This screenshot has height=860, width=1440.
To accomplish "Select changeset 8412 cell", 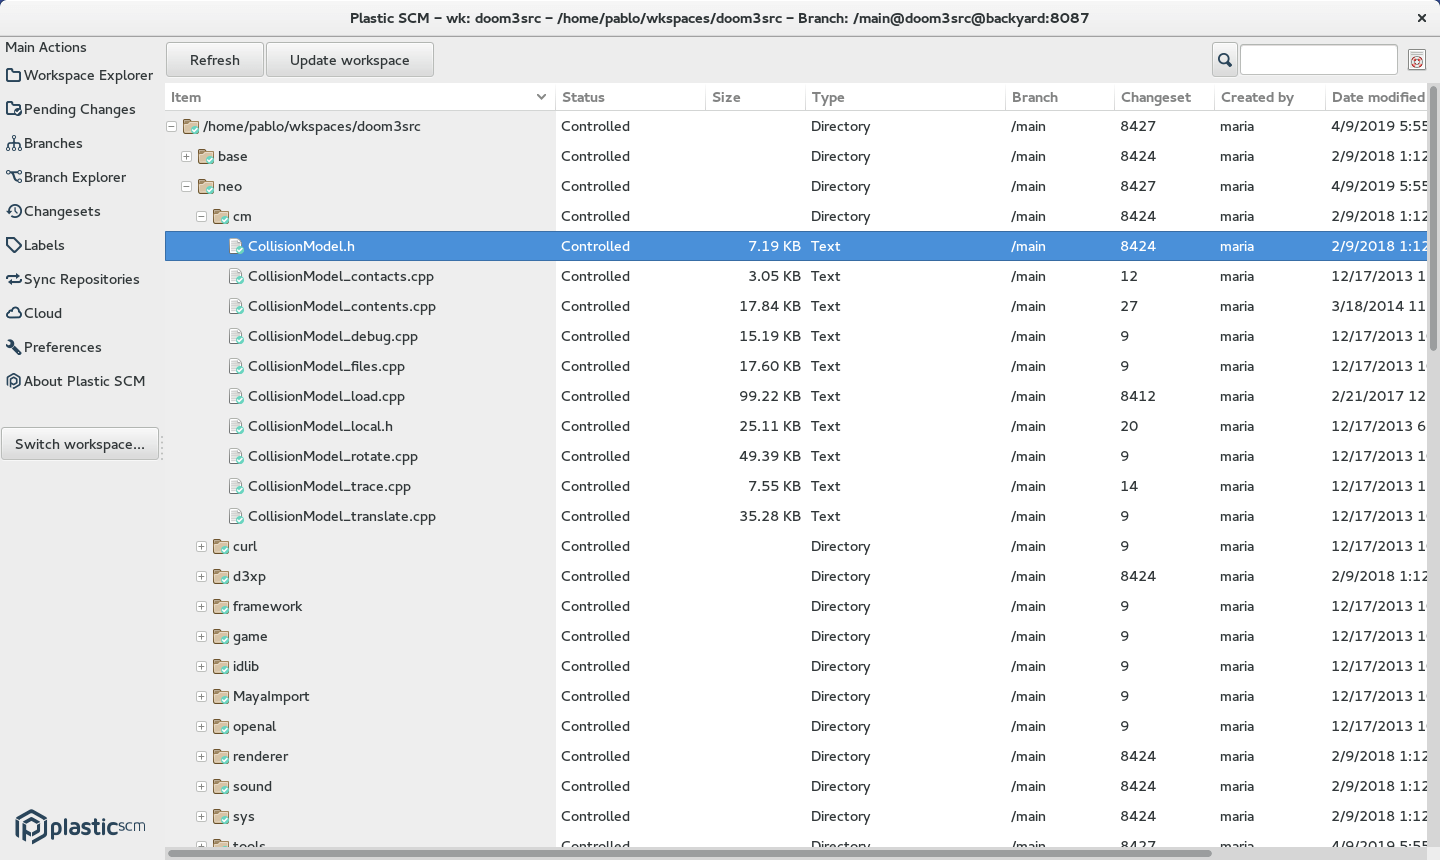I will click(x=1138, y=396).
